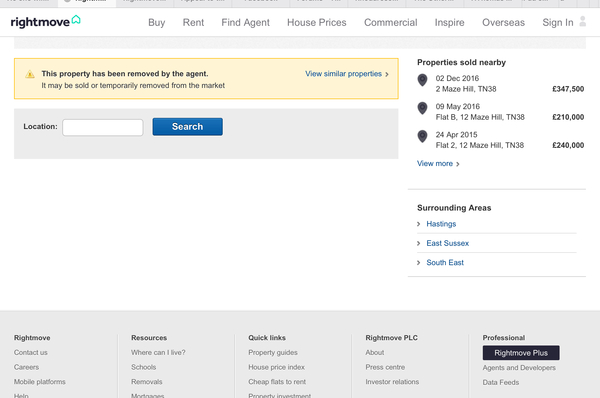Click chevron next to View more
Viewport: 600px width, 398px height.
point(458,164)
